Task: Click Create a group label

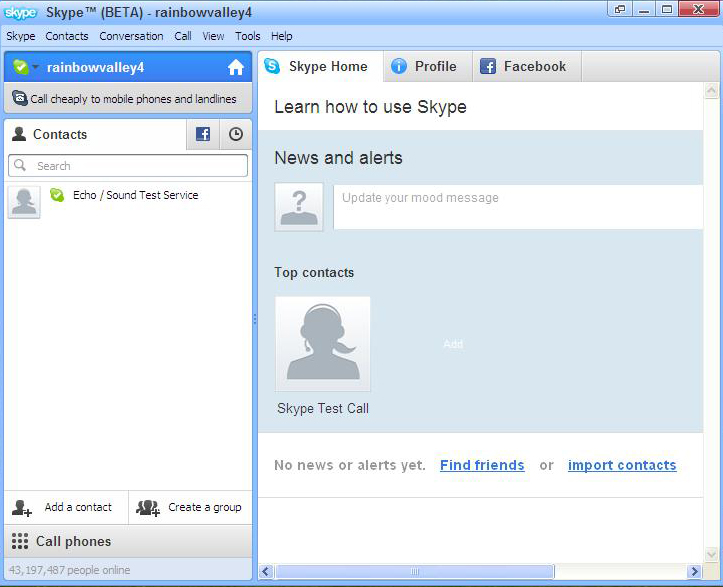Action: [x=205, y=507]
